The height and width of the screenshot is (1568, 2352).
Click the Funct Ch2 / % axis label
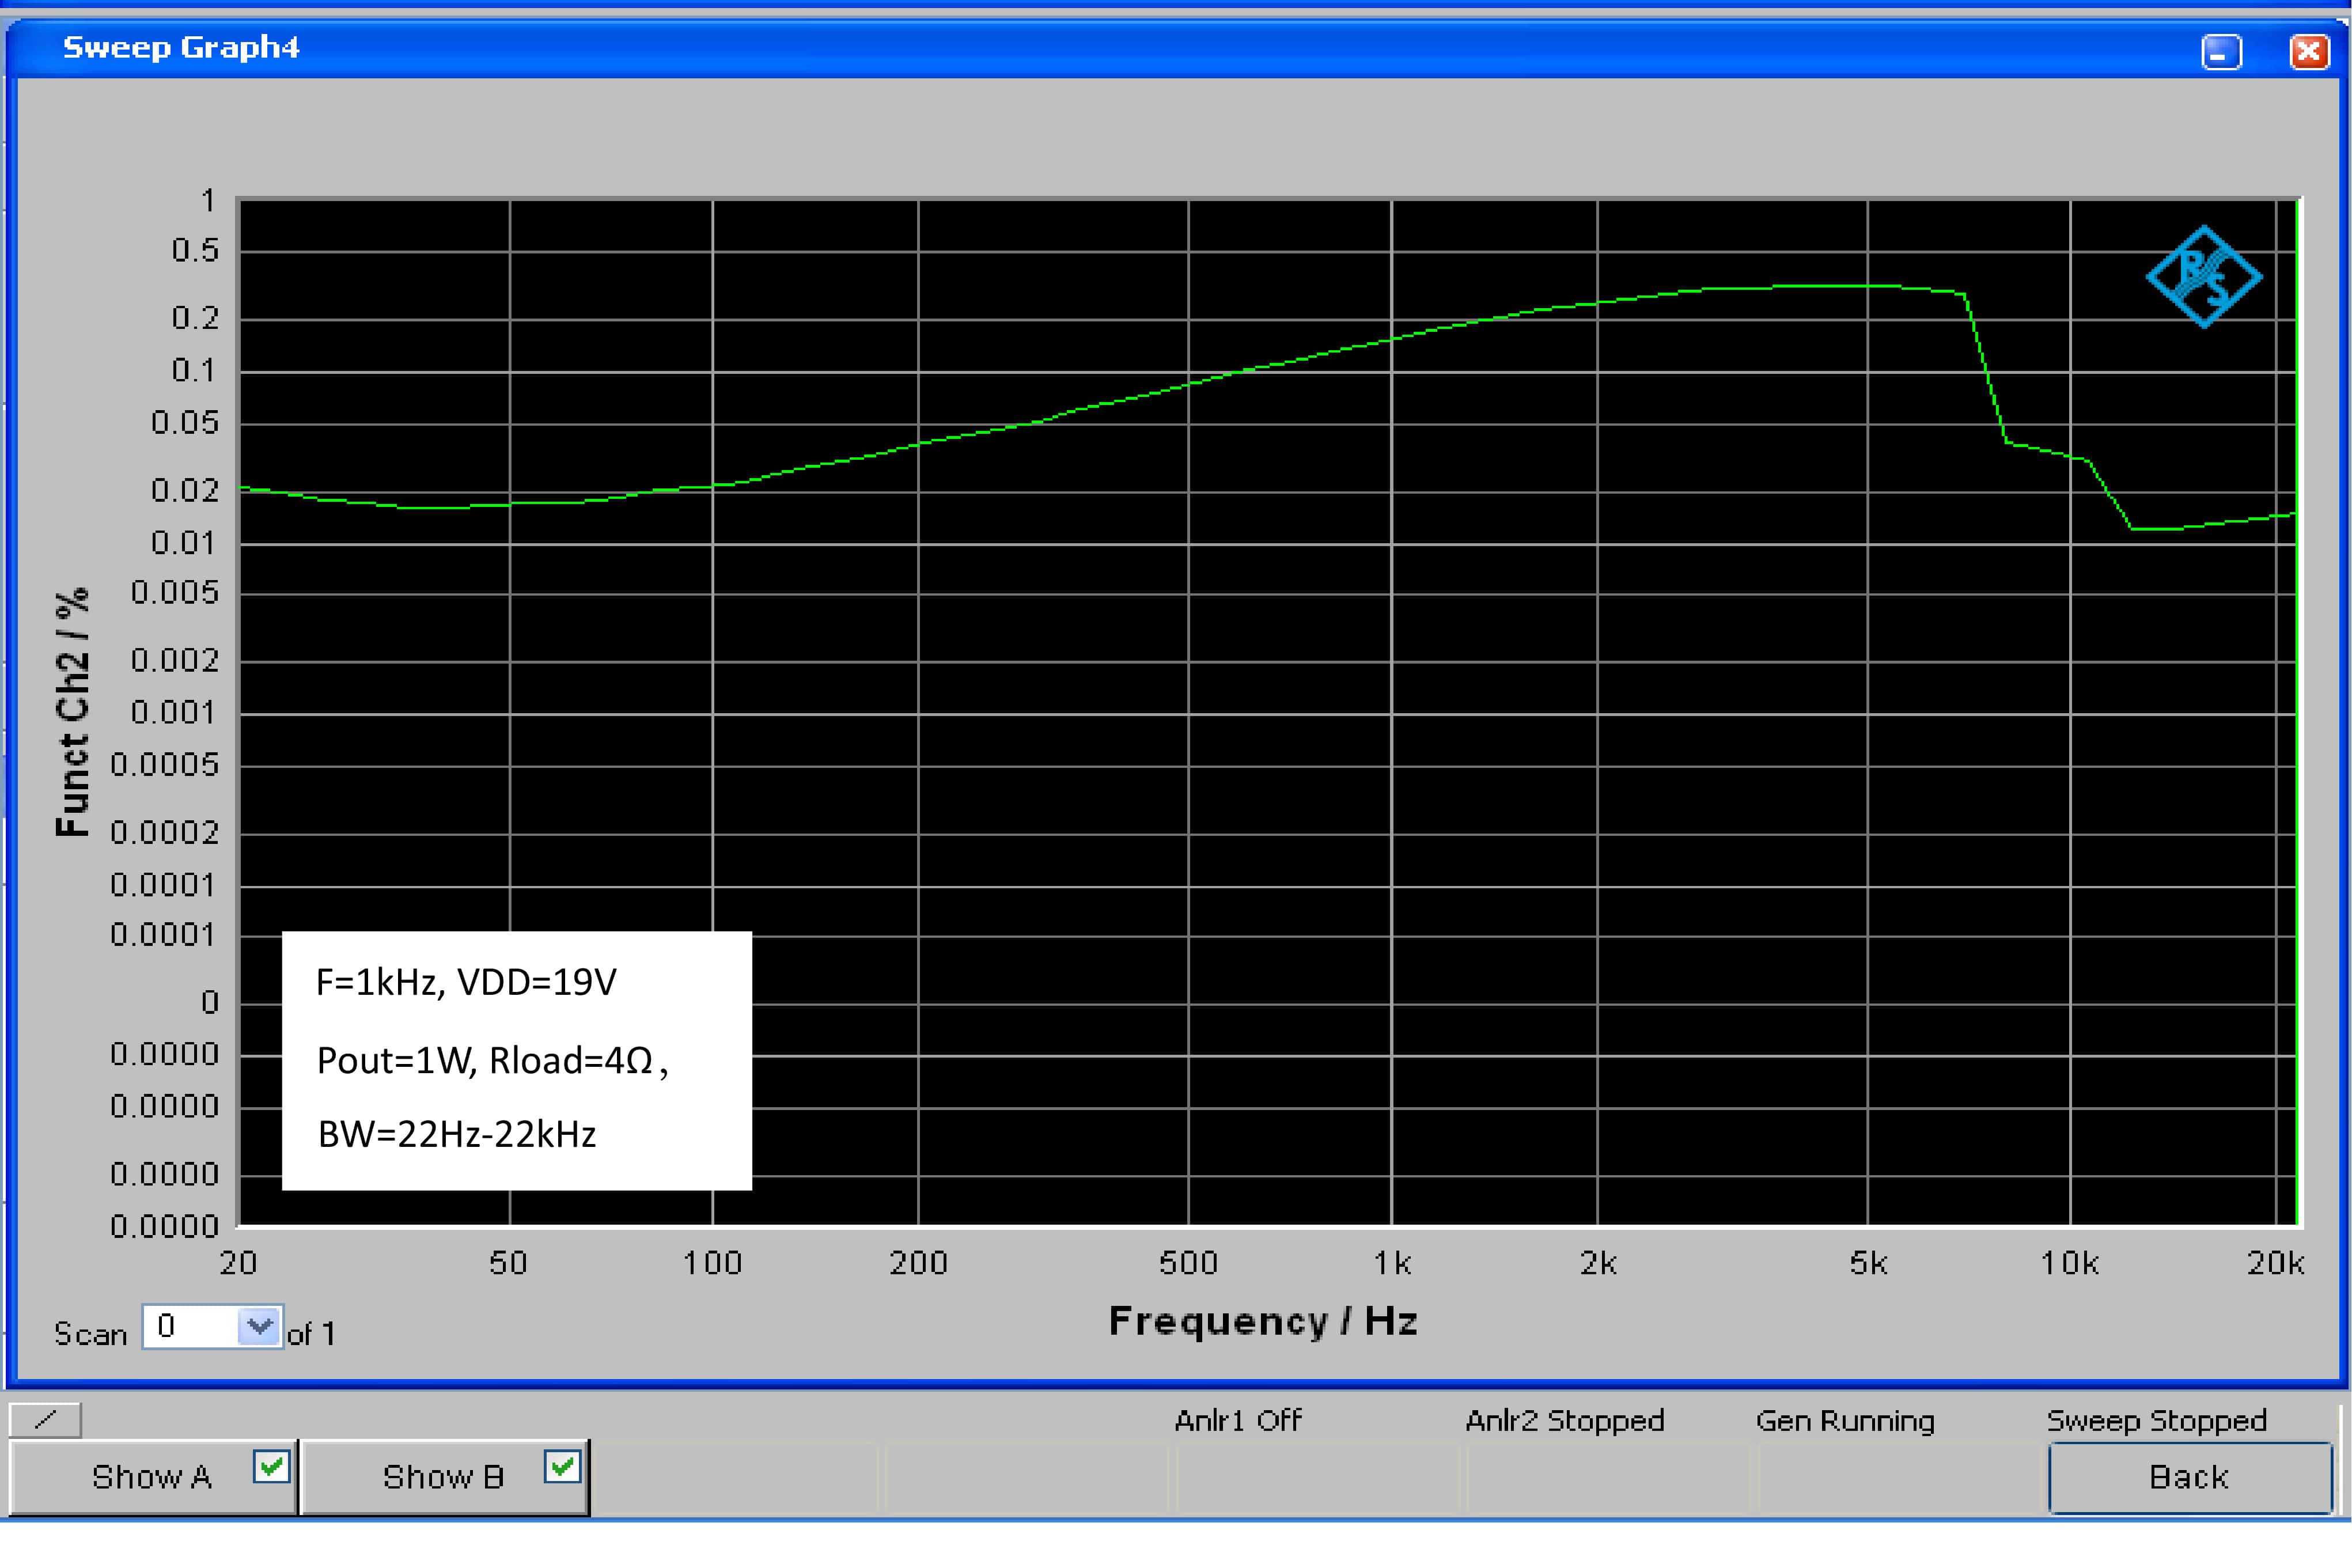pyautogui.click(x=73, y=712)
